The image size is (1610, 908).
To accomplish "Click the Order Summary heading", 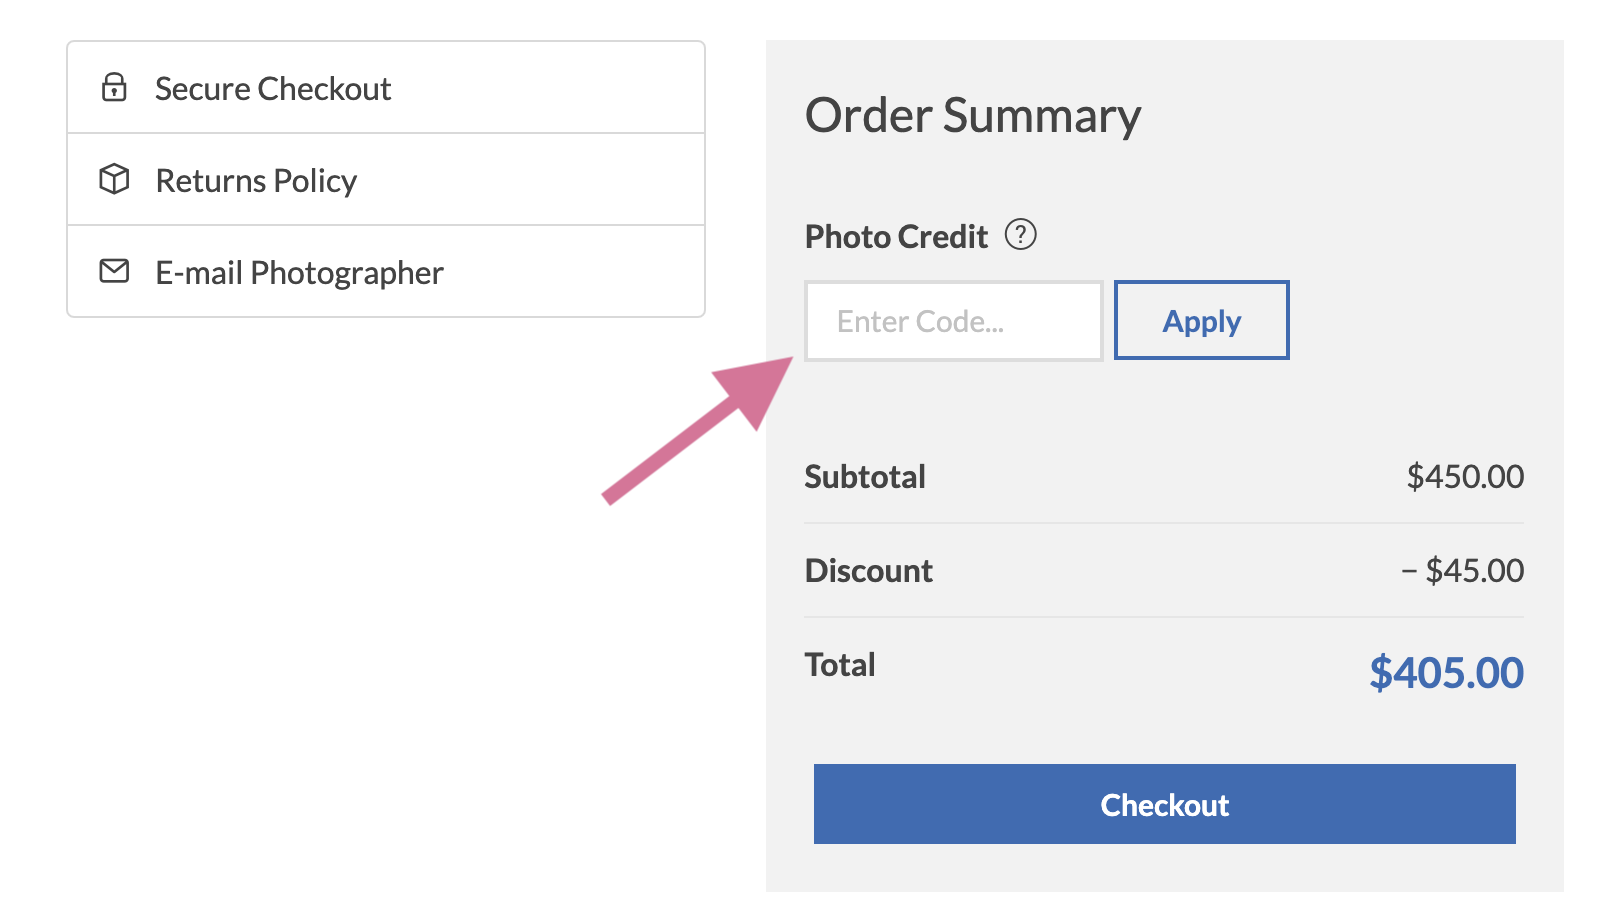I will [973, 116].
